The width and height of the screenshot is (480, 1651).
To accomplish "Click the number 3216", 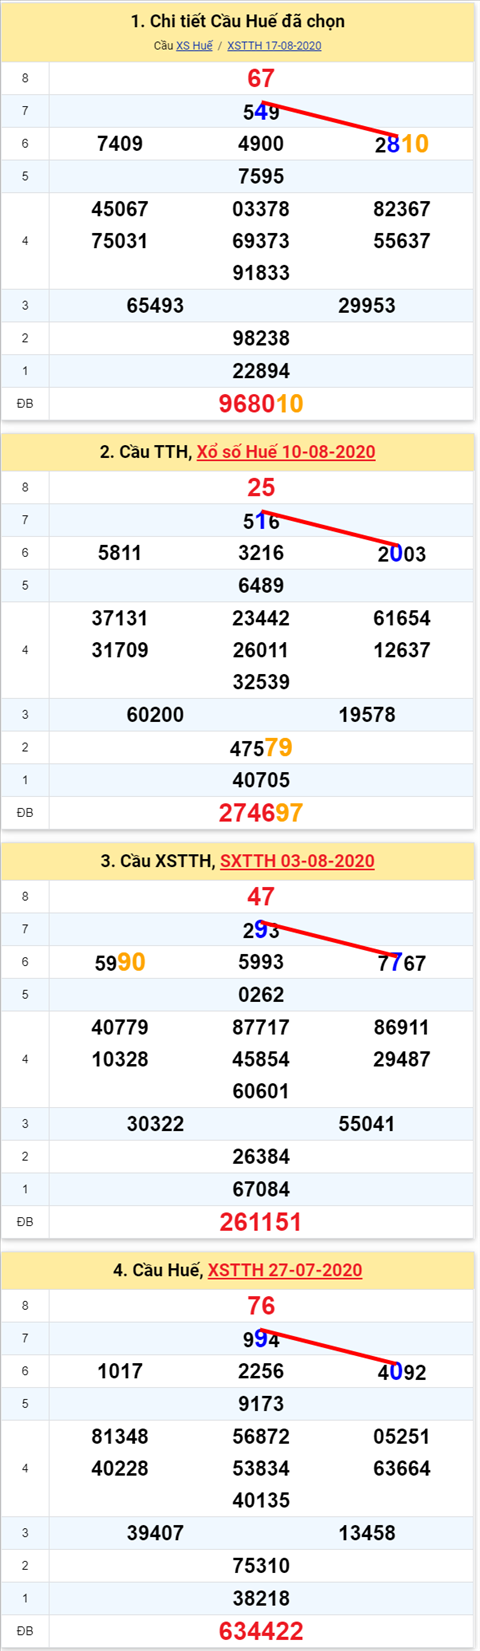I will (261, 553).
